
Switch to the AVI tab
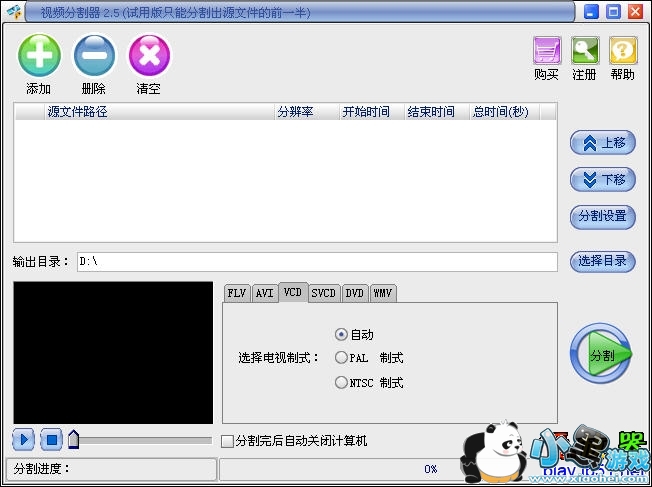[x=264, y=294]
